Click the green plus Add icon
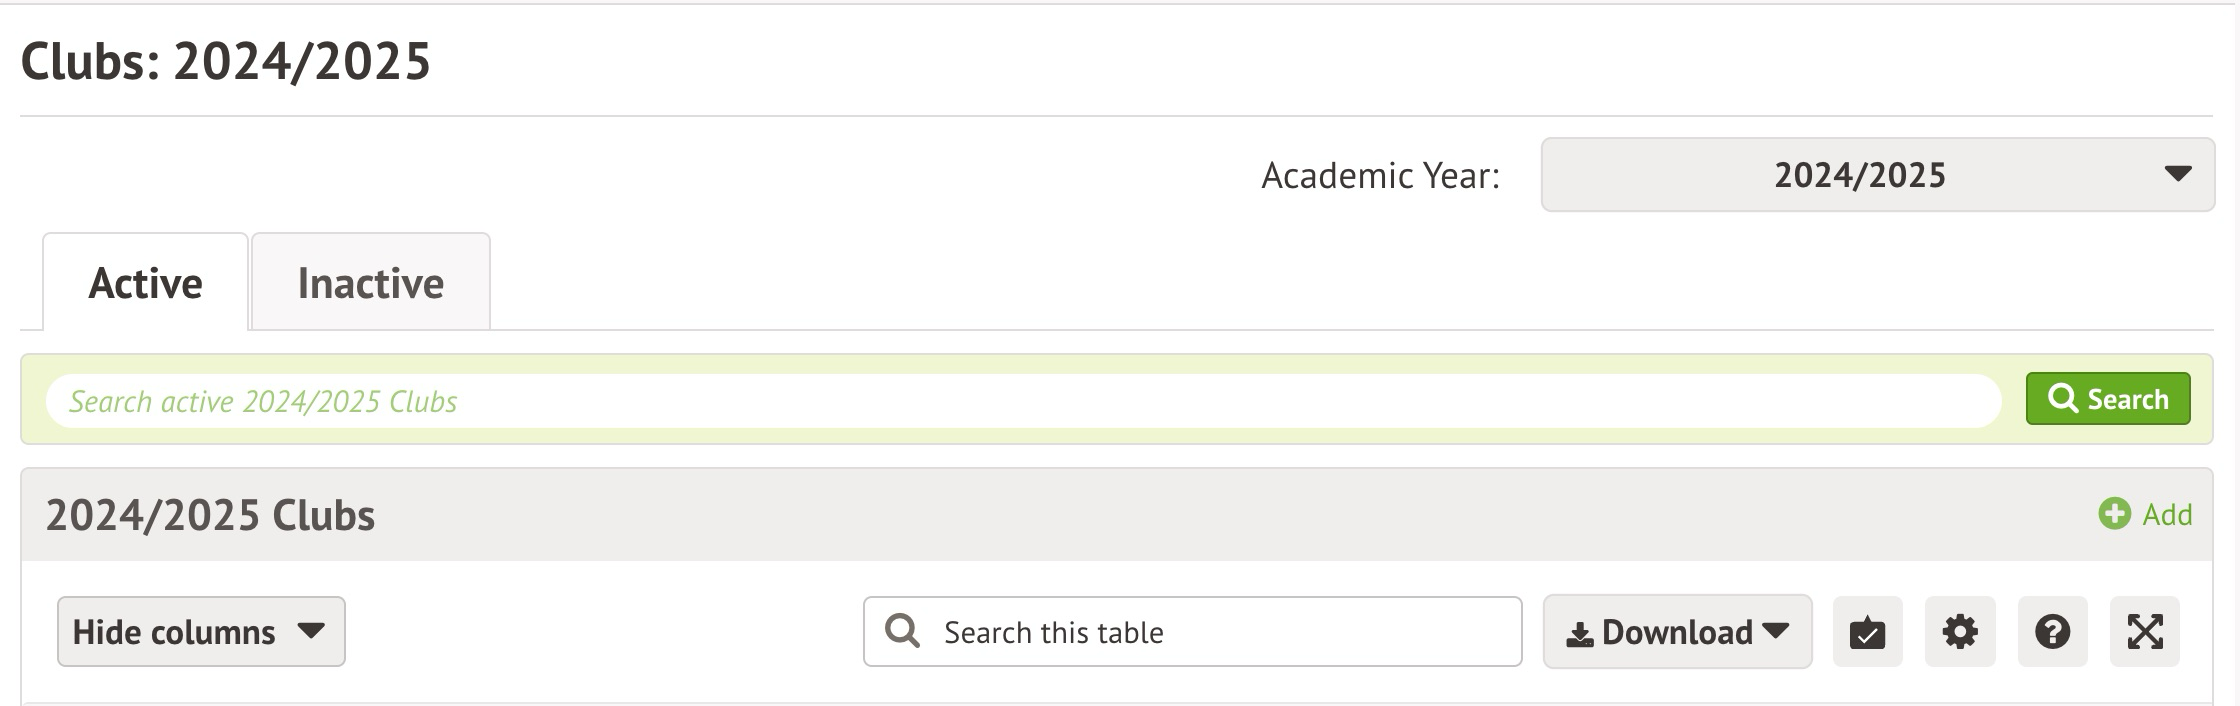 [x=2114, y=514]
